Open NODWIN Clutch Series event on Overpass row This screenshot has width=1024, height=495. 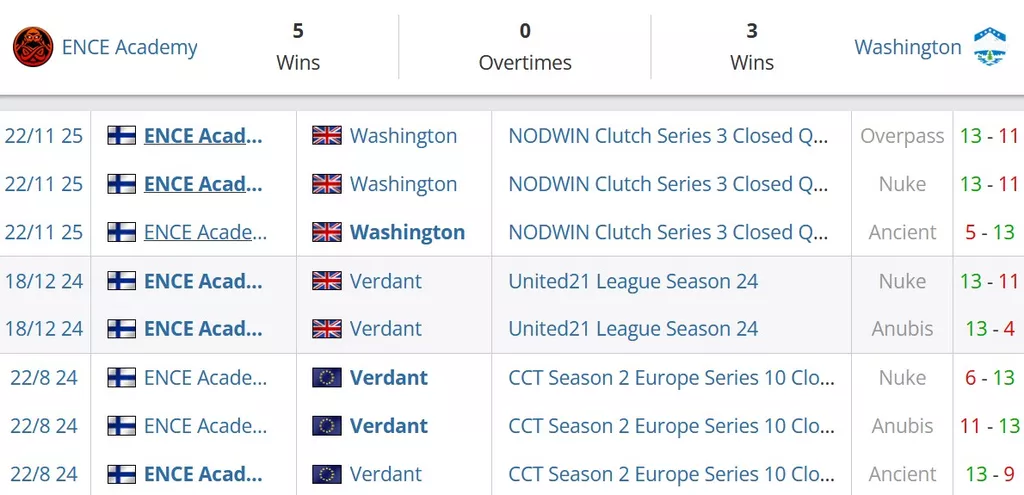(667, 136)
